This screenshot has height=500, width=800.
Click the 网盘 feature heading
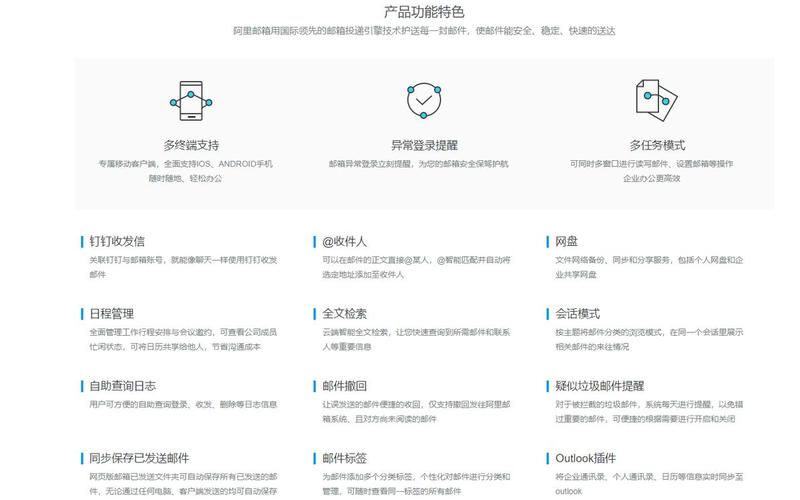point(566,241)
